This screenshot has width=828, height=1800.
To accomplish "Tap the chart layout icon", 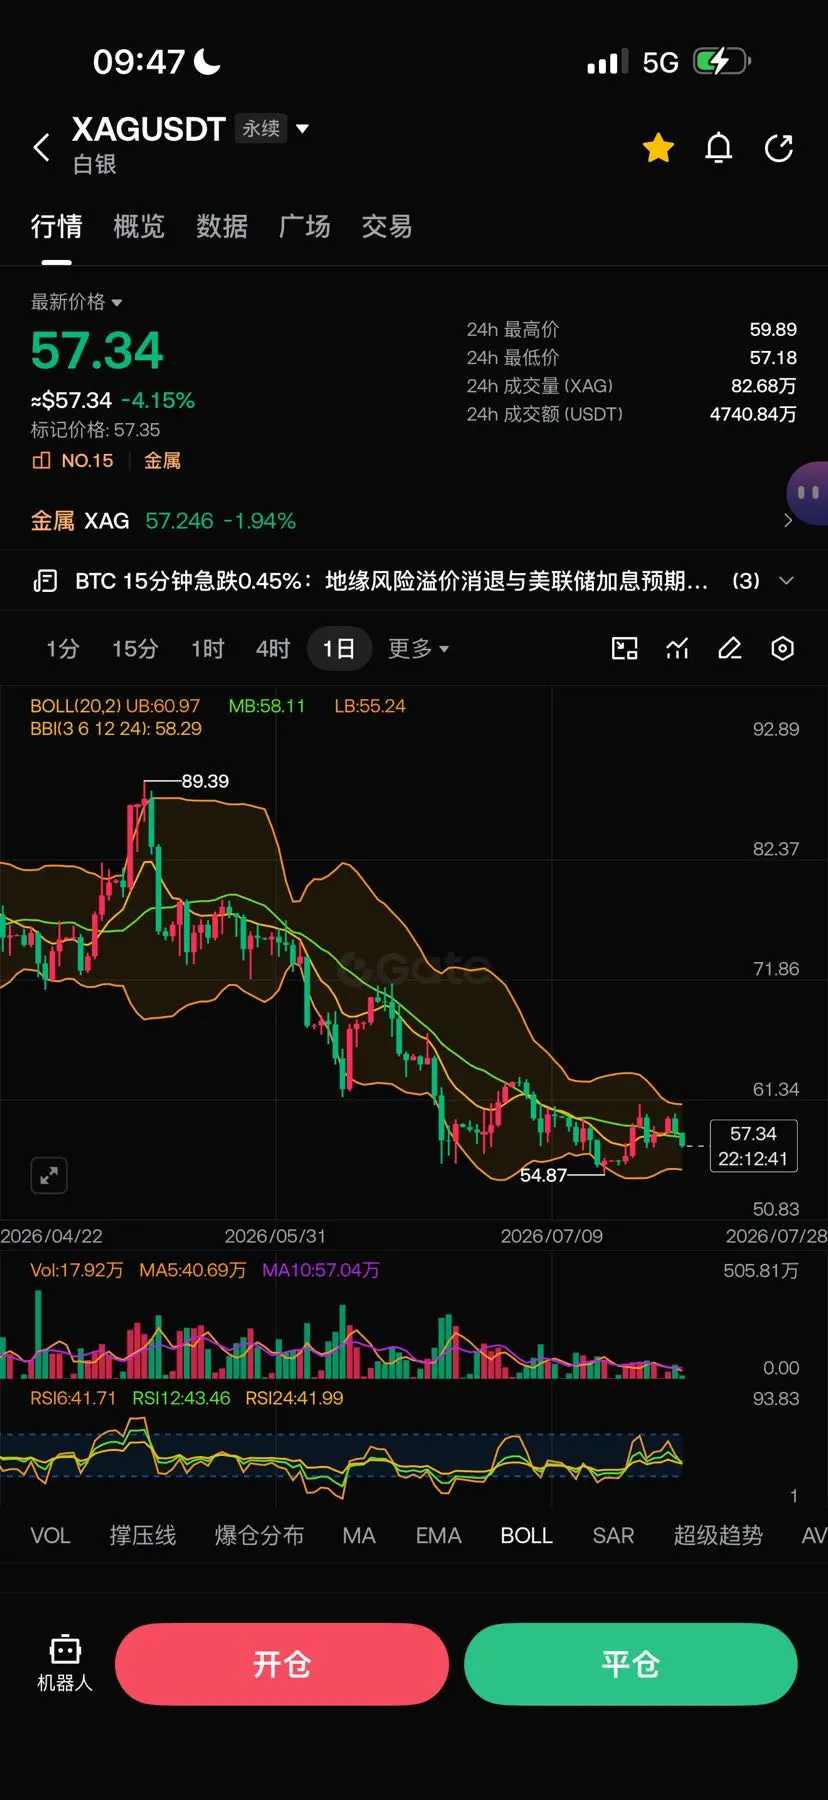I will (625, 649).
